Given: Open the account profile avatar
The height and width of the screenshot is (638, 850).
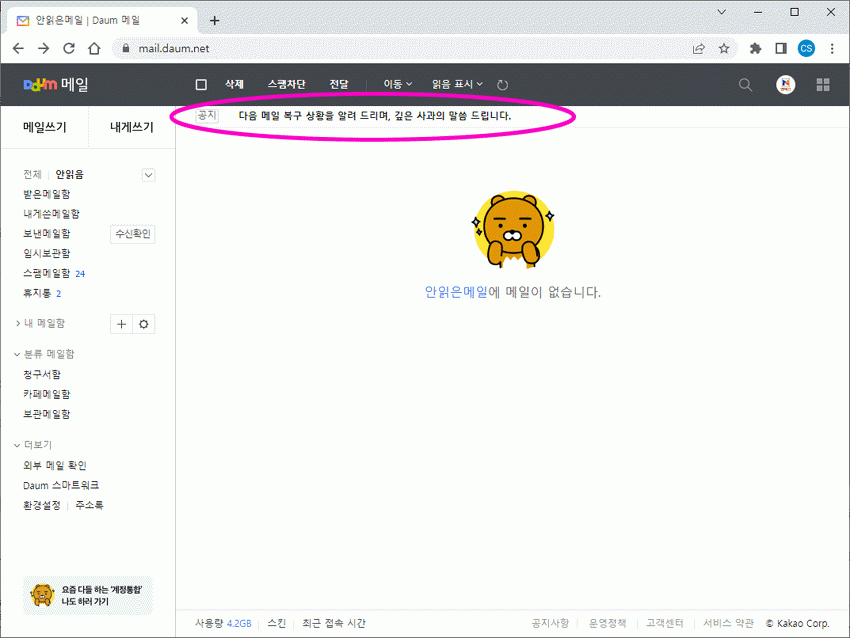Looking at the screenshot, I should click(x=785, y=85).
